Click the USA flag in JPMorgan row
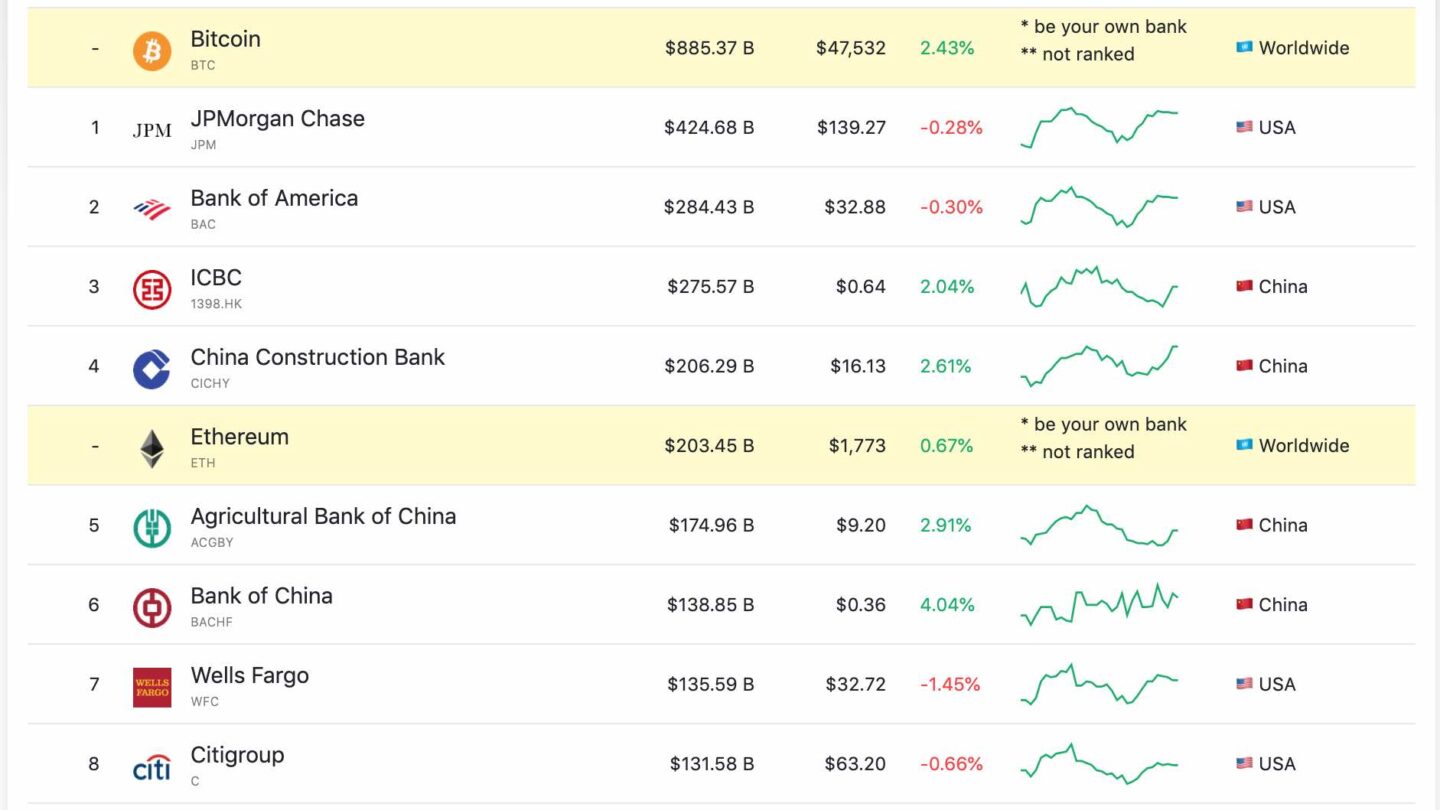Viewport: 1440px width, 810px height. pyautogui.click(x=1244, y=127)
